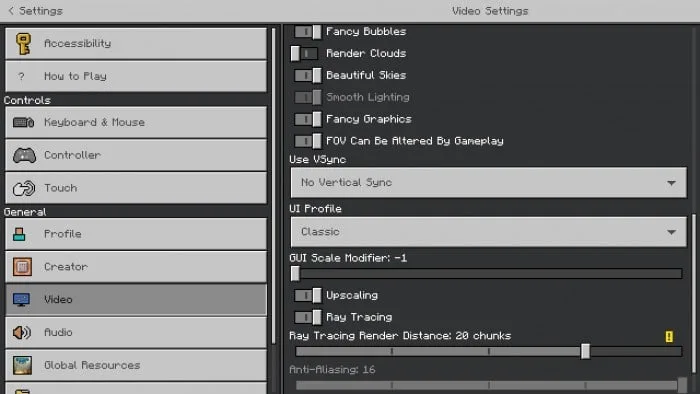Click the "Controls" section heading
This screenshot has width=700, height=394.
point(27,100)
